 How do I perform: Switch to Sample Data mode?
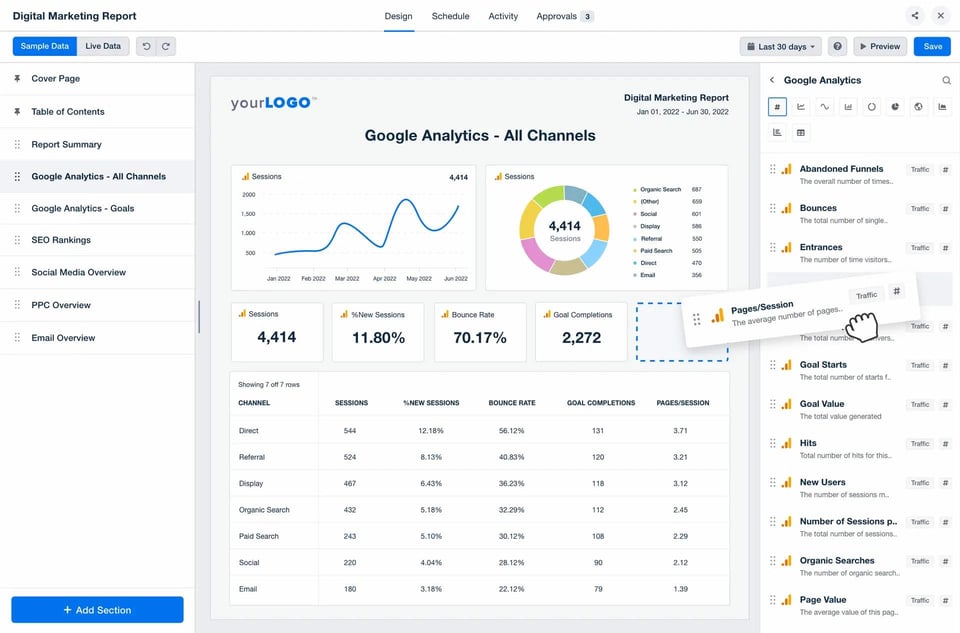(44, 45)
